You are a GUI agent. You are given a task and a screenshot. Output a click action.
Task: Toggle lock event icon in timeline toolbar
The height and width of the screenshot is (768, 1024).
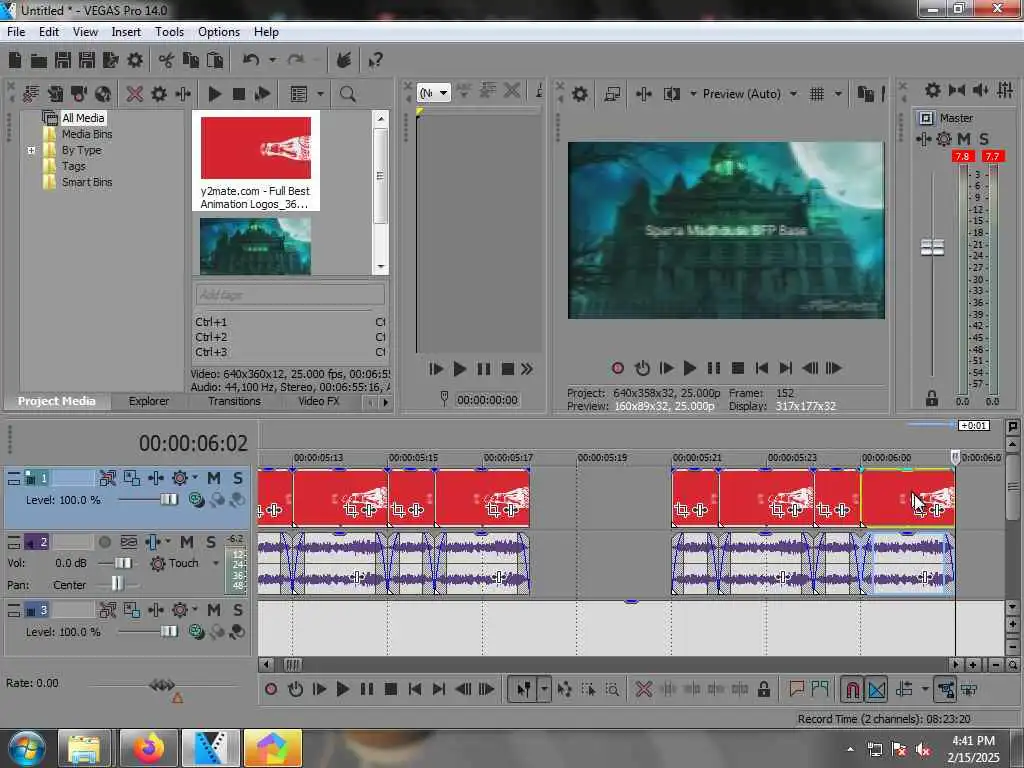pos(763,689)
